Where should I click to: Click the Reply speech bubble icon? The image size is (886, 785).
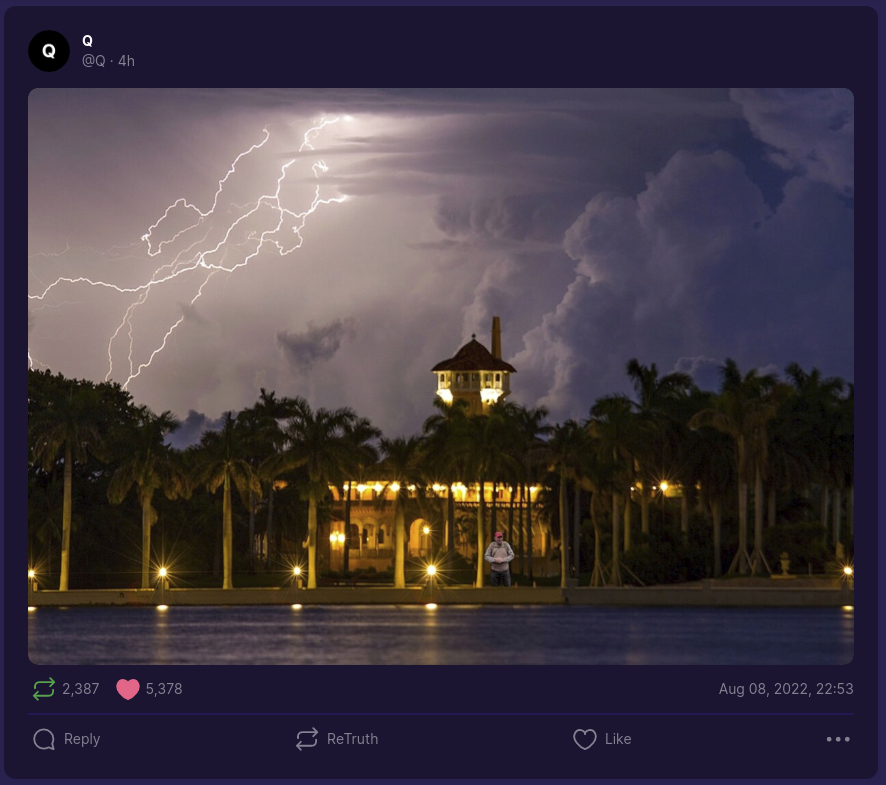[44, 739]
